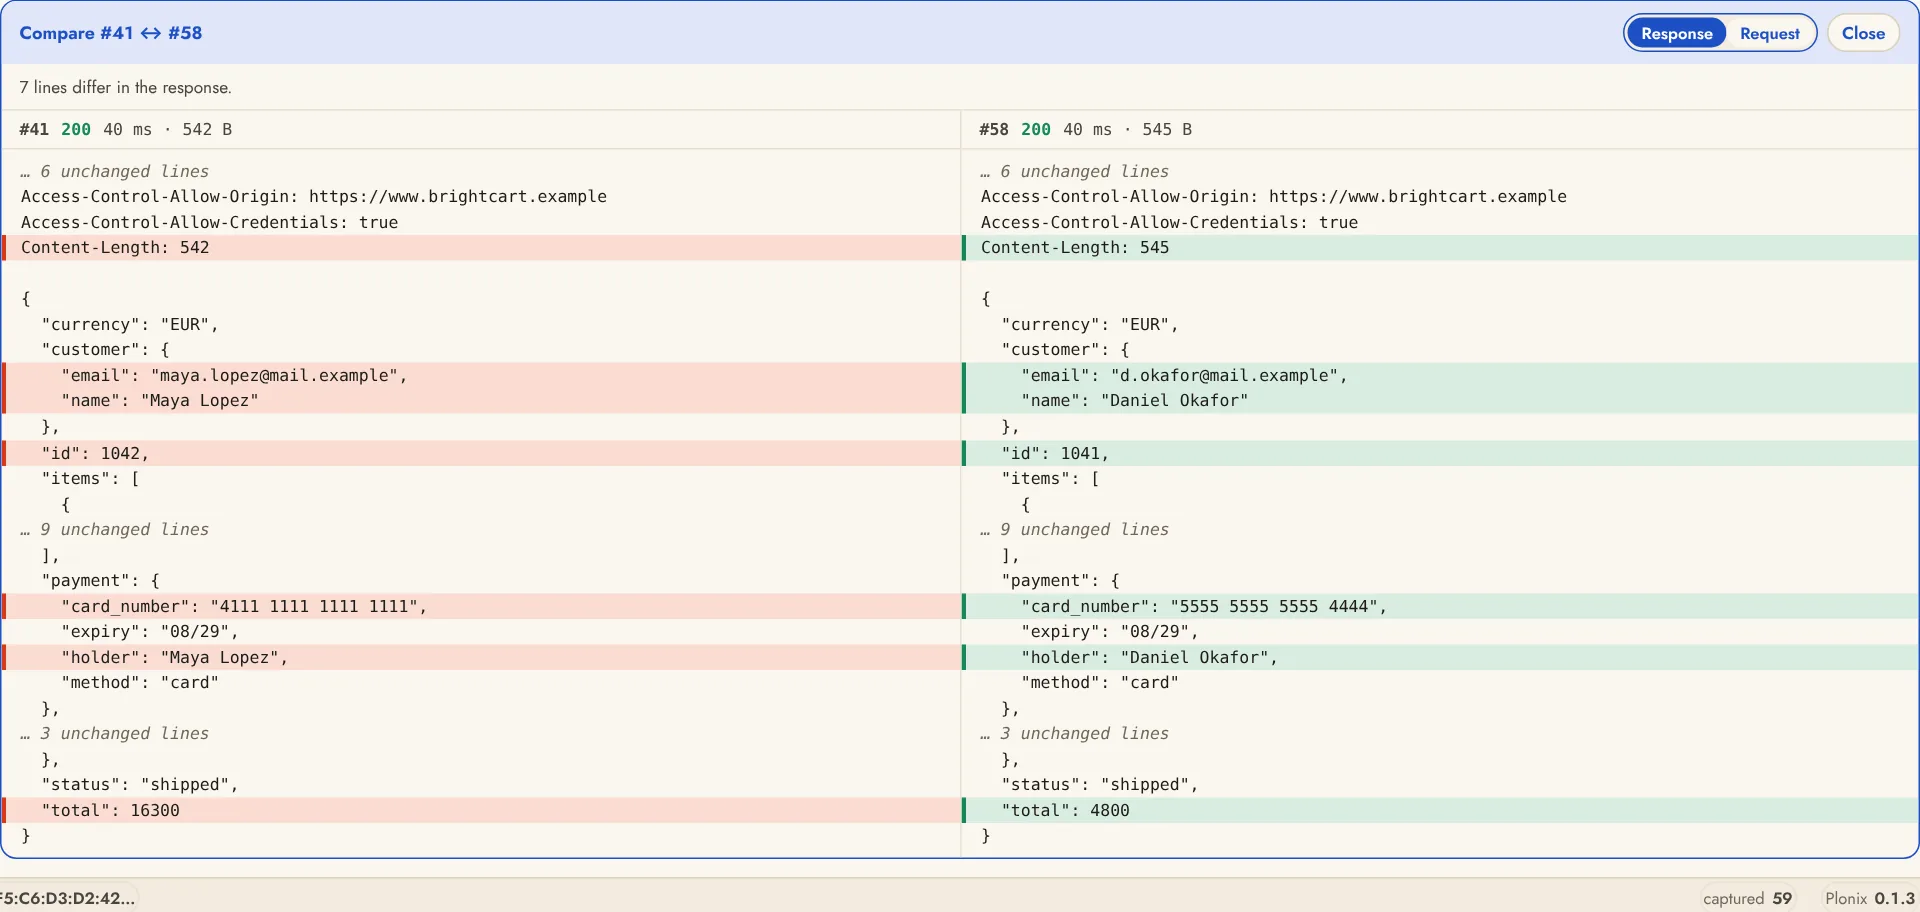Expand 3 unchanged lines in #41 pane
The image size is (1920, 912).
click(x=115, y=734)
